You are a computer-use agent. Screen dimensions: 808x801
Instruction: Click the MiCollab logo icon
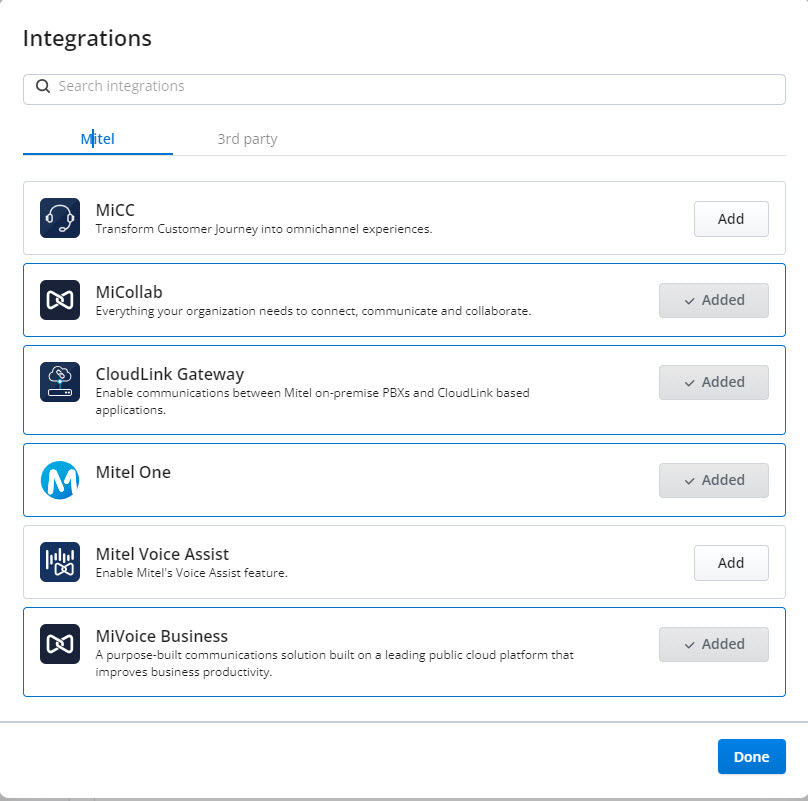[x=60, y=300]
